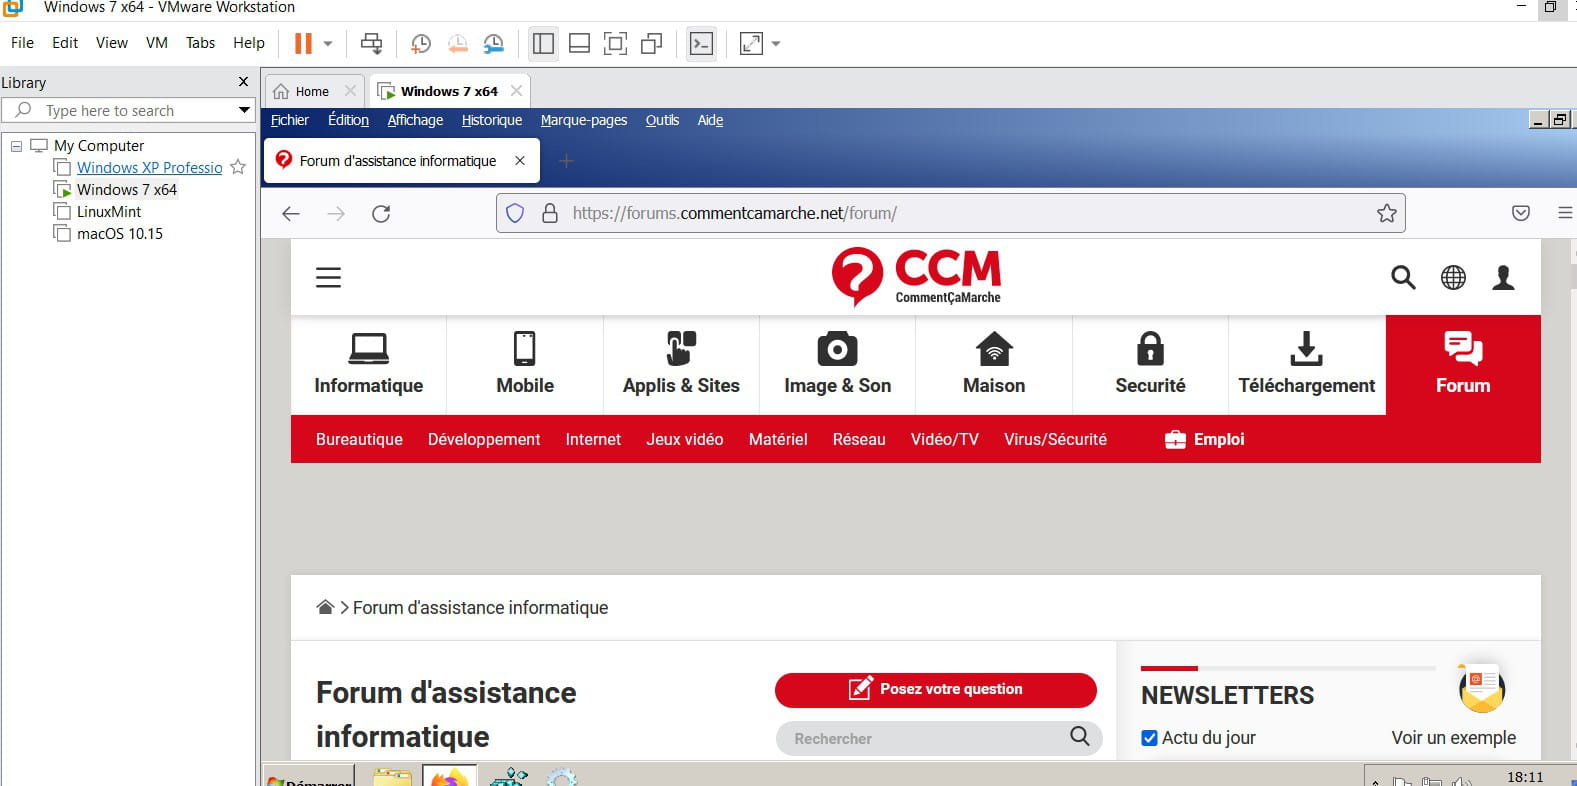
Task: Open Firefox Historique menu
Action: pos(491,120)
